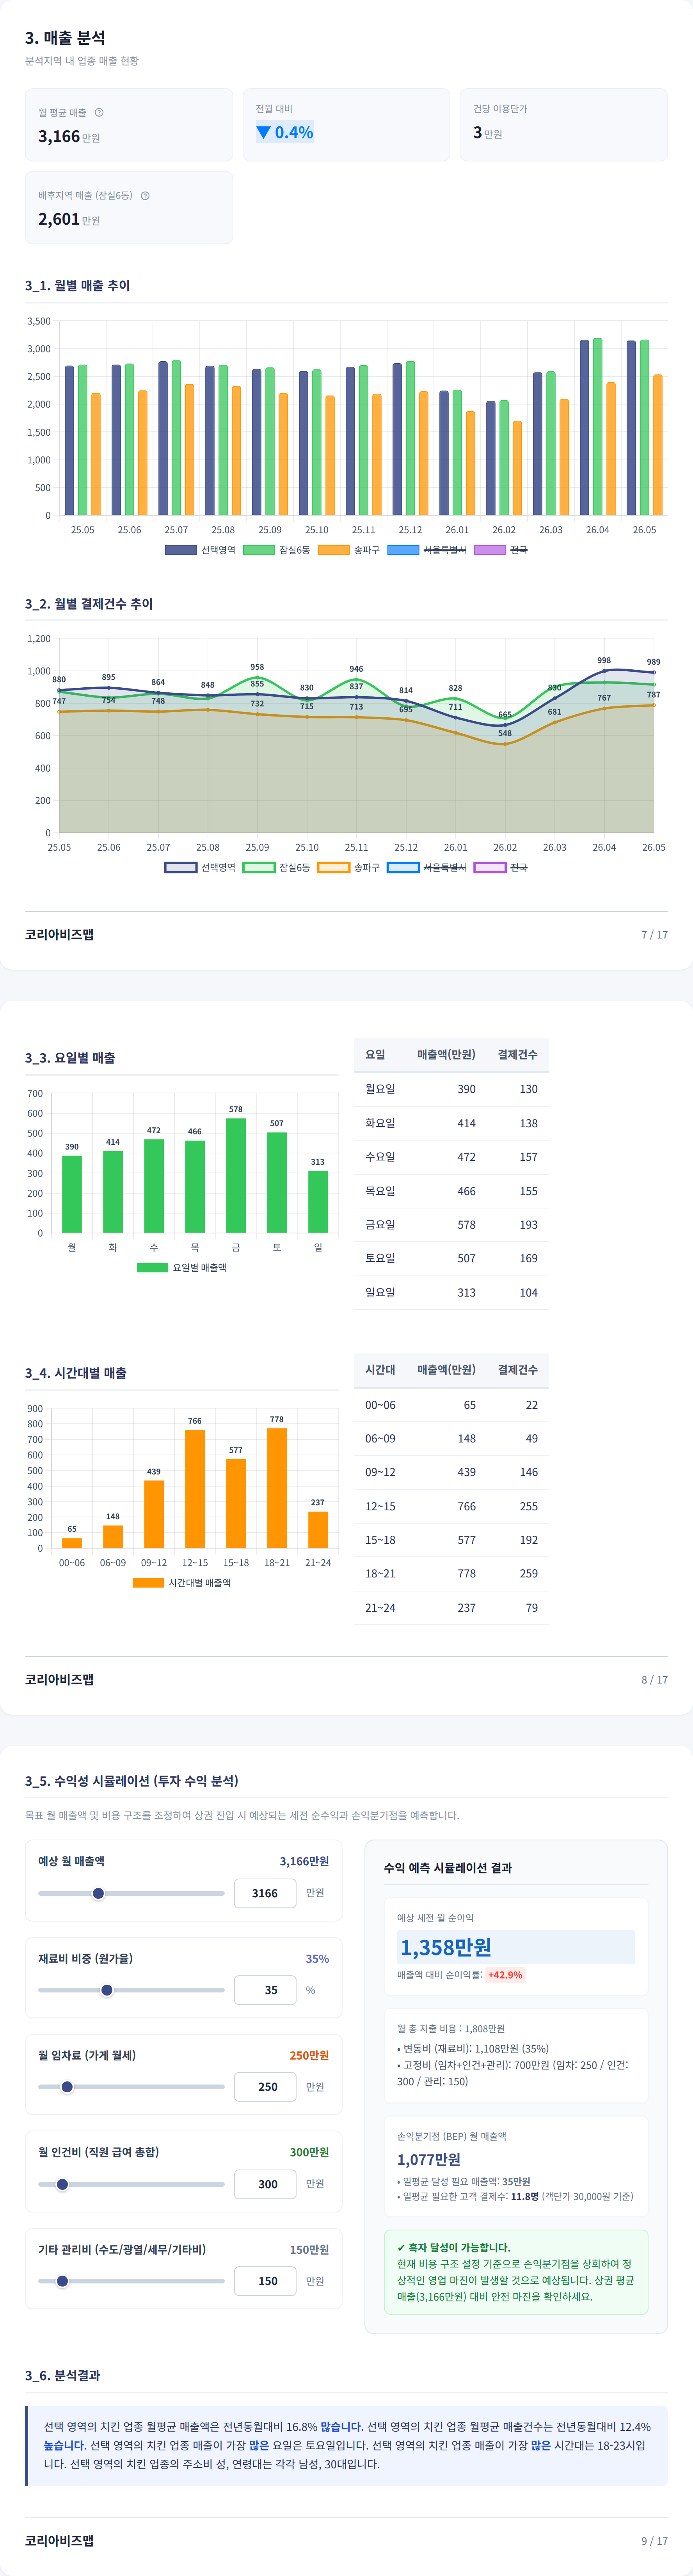The image size is (693, 2576).
Task: Click the 월 인건비 slider handle
Action: (62, 2184)
